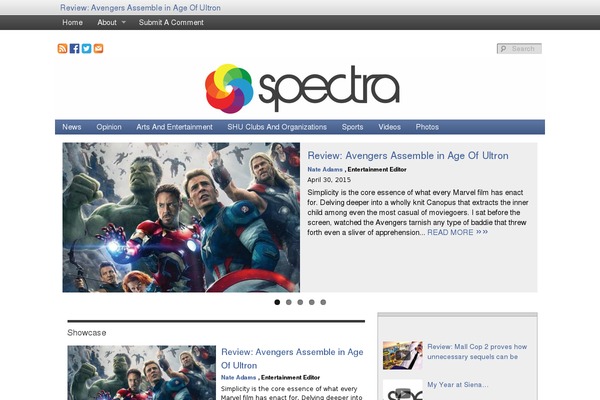Screen dimensions: 600x400
Task: Select the fifth slideshow dot
Action: coord(323,302)
